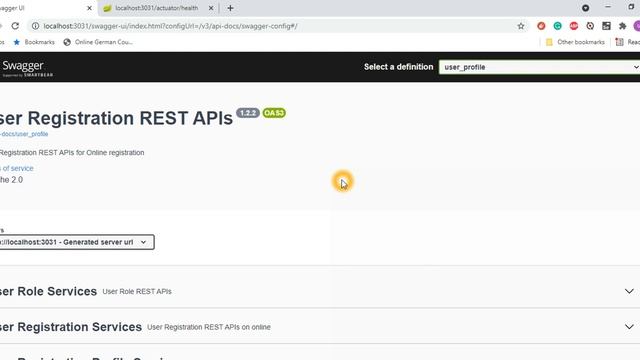Click the media control icon in title bar
640x360 pixels.
[x=586, y=8]
